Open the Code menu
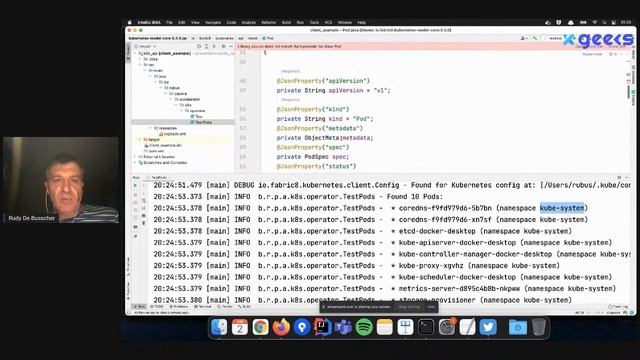The image size is (640, 360). pos(231,22)
